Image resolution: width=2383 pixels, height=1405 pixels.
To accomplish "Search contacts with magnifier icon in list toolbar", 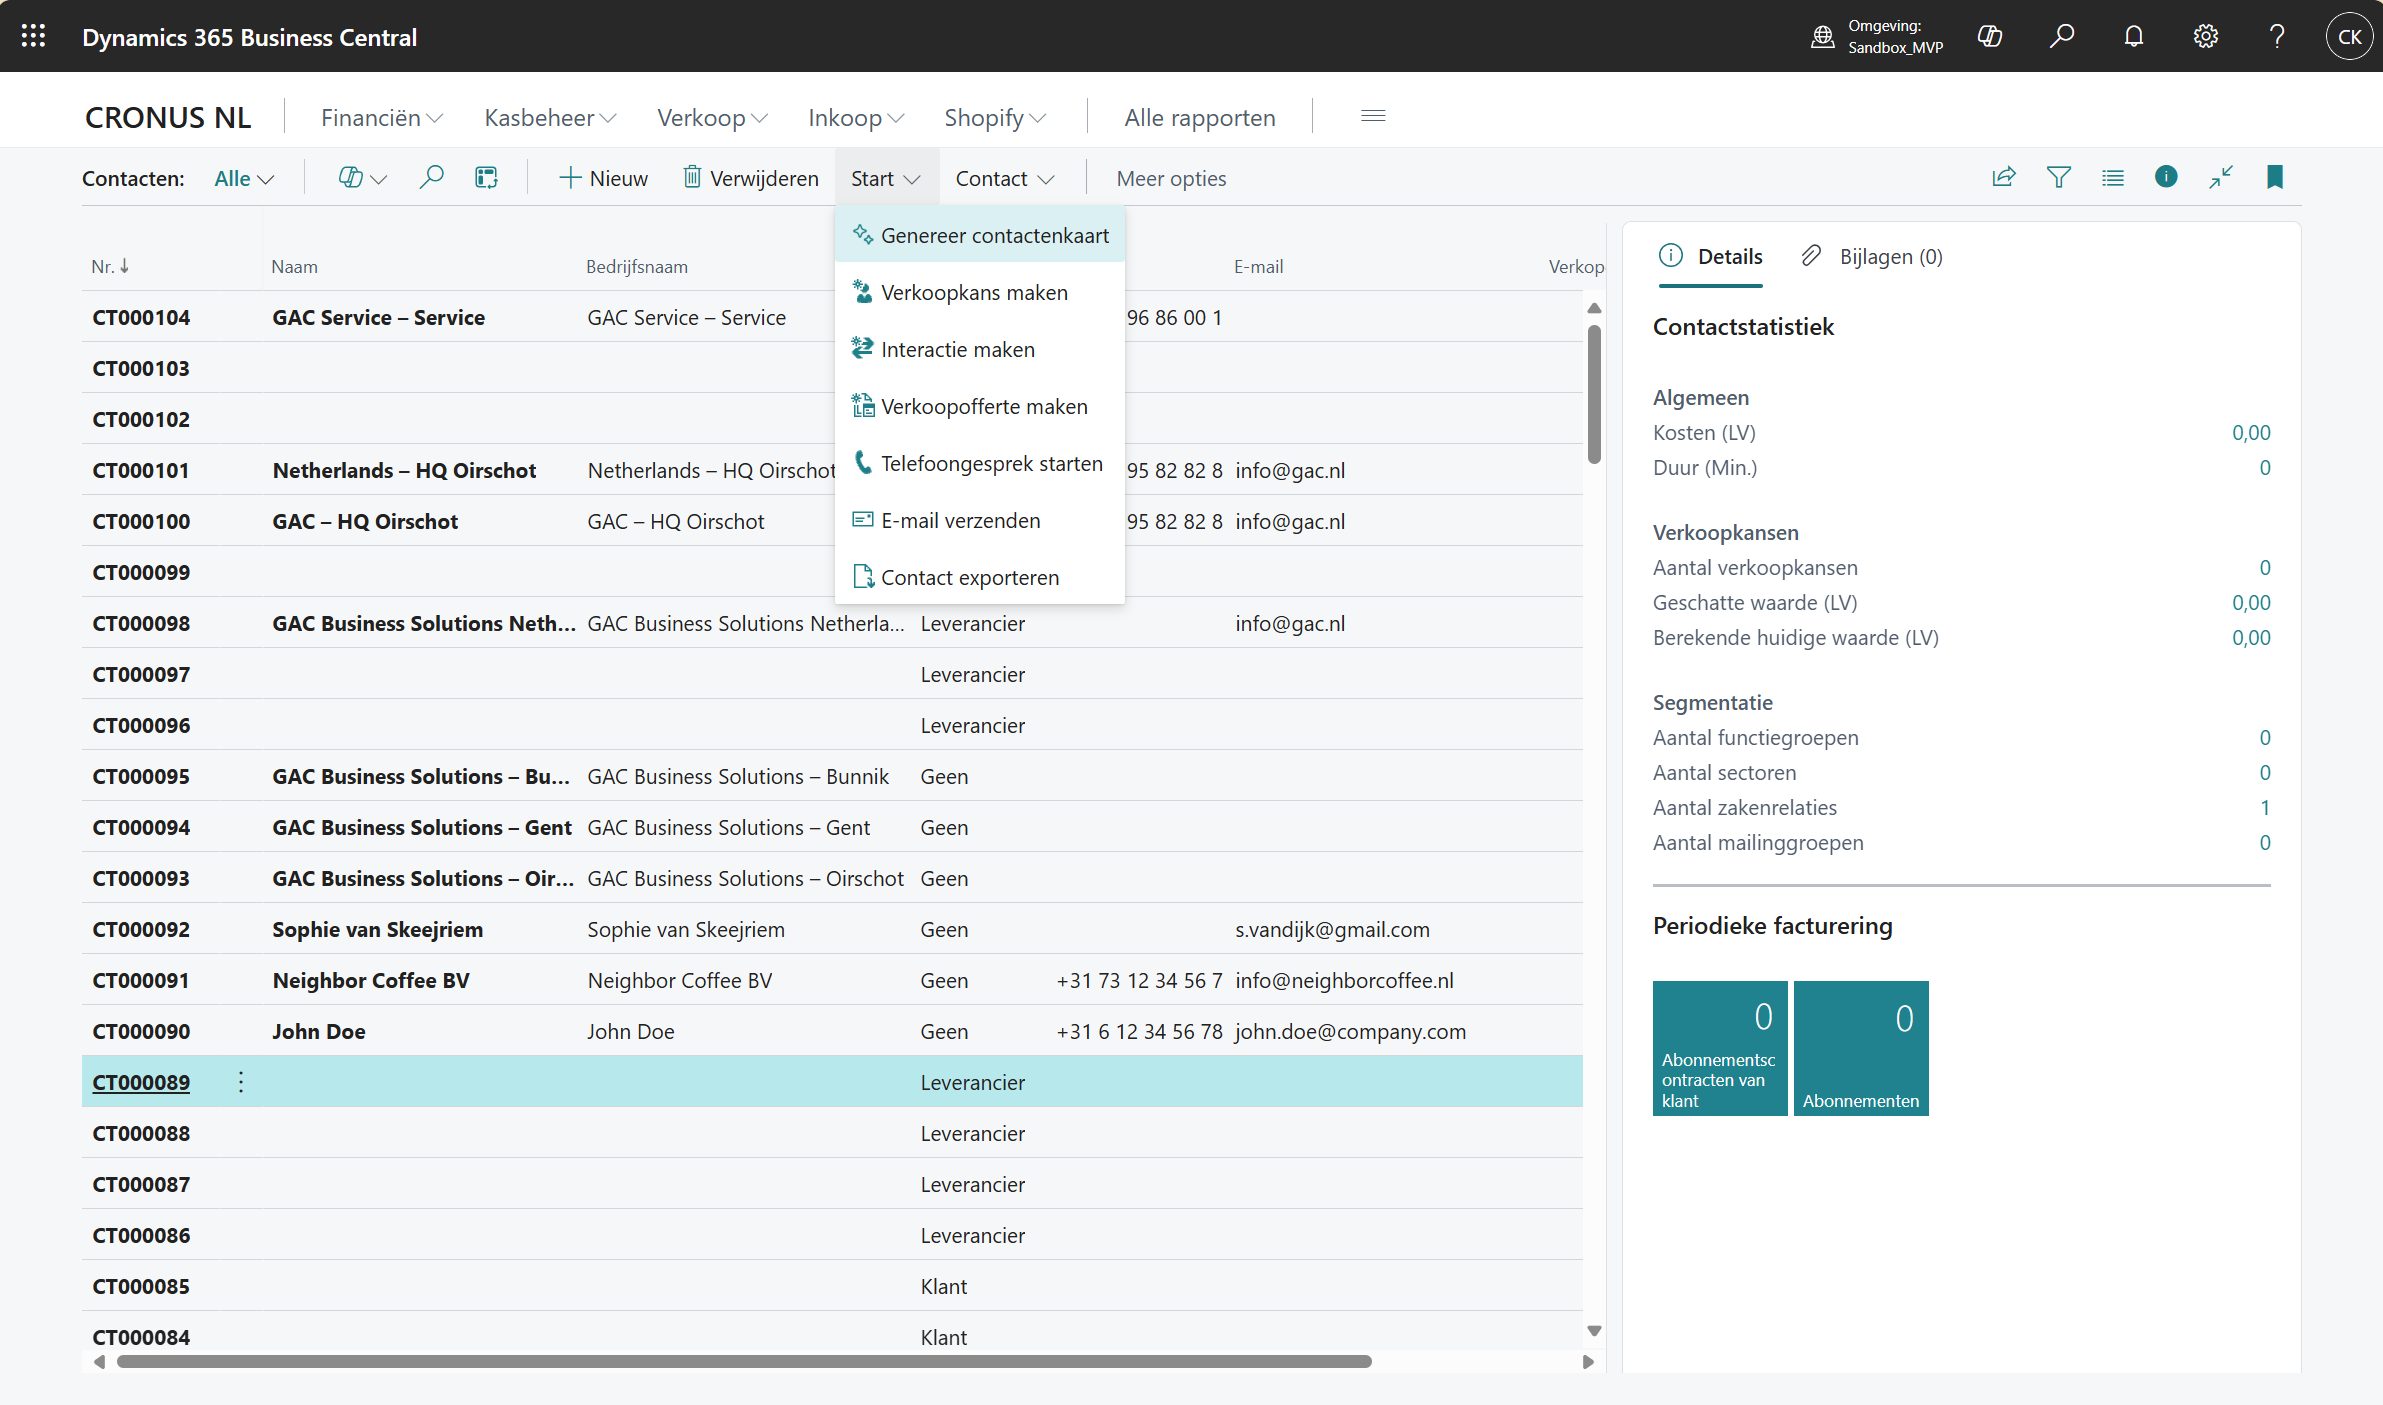I will coord(431,178).
